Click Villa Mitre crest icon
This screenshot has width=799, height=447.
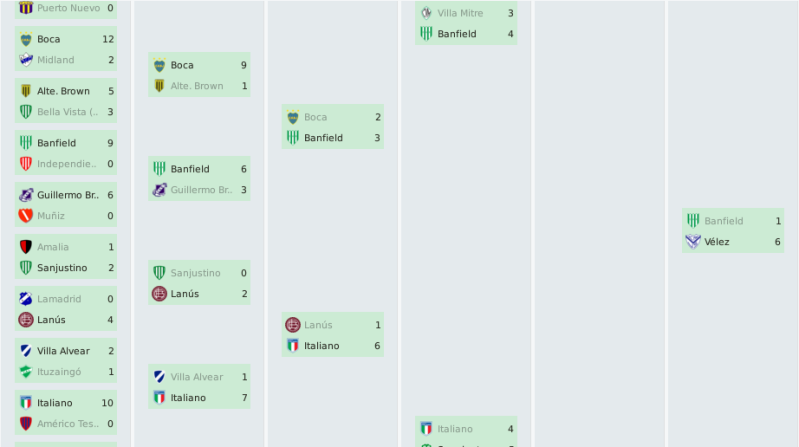427,13
